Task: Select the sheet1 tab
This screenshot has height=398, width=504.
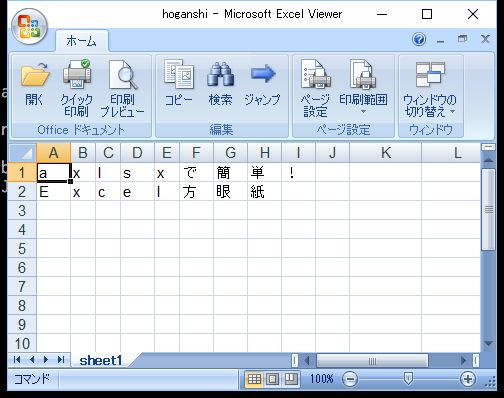Action: click(101, 360)
